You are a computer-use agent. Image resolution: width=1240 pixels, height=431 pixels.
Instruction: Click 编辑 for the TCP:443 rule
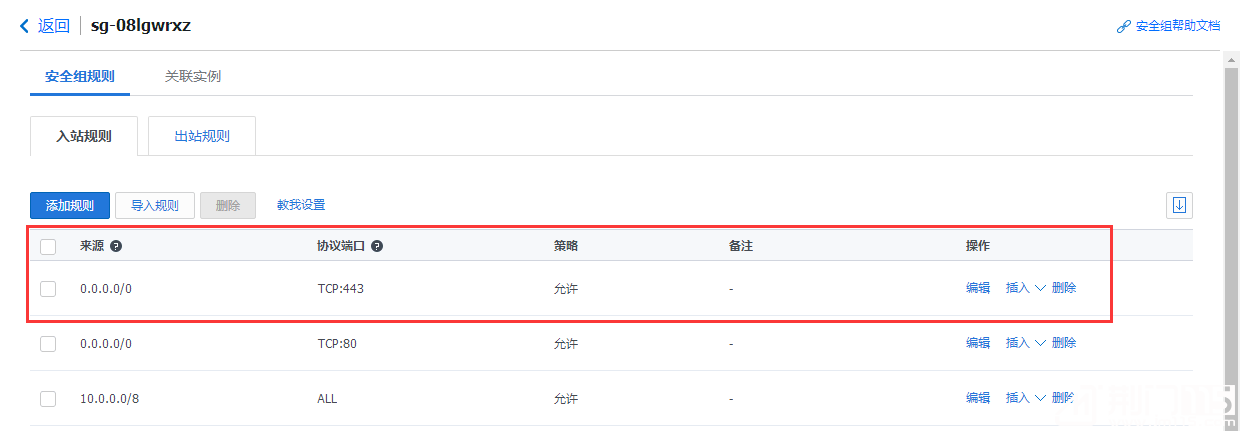tap(978, 288)
